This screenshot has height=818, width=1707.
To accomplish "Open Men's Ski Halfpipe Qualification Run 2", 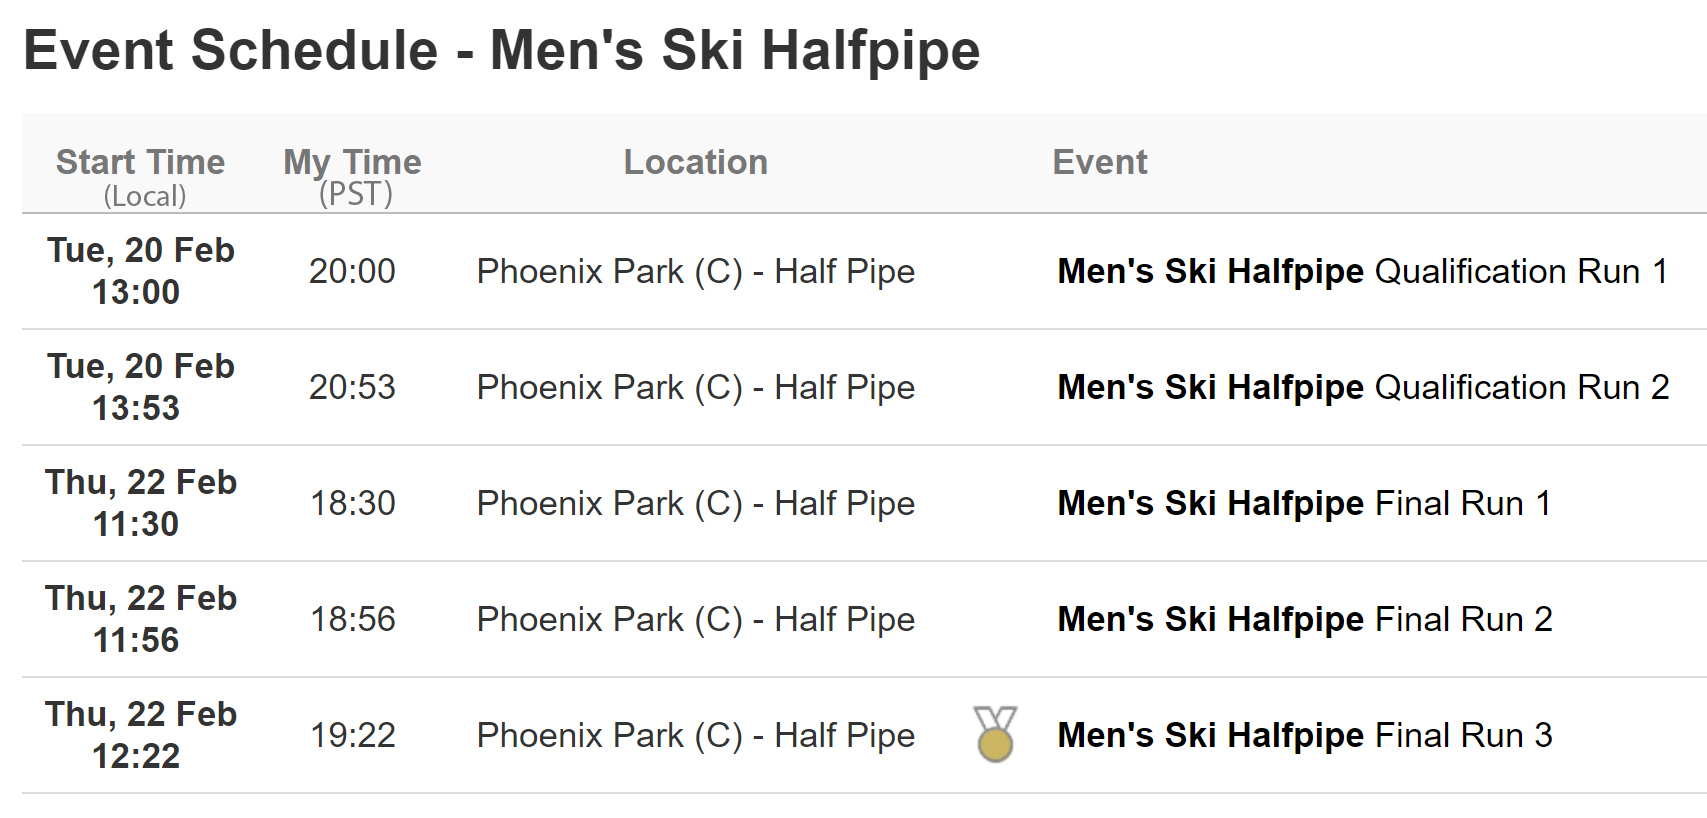I will coord(1363,387).
